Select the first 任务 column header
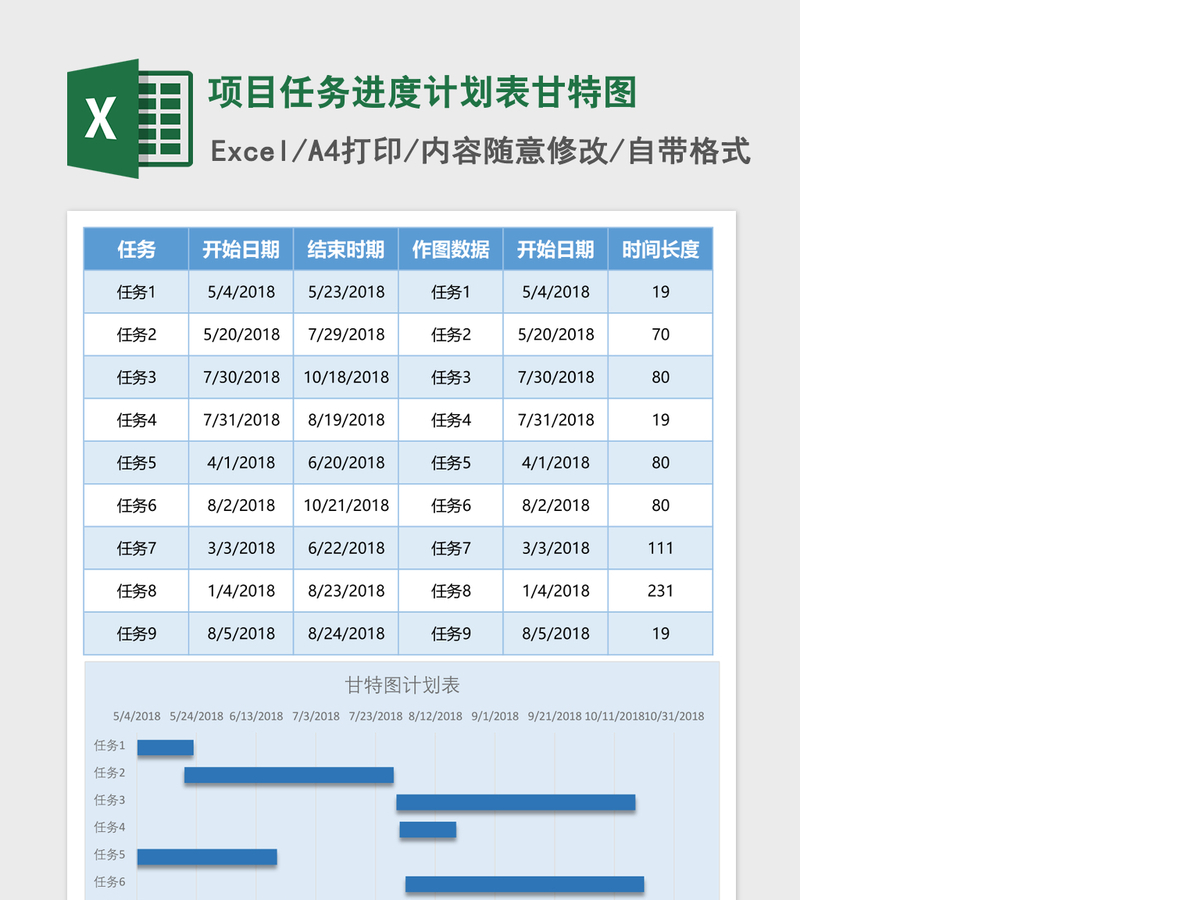 tap(136, 249)
